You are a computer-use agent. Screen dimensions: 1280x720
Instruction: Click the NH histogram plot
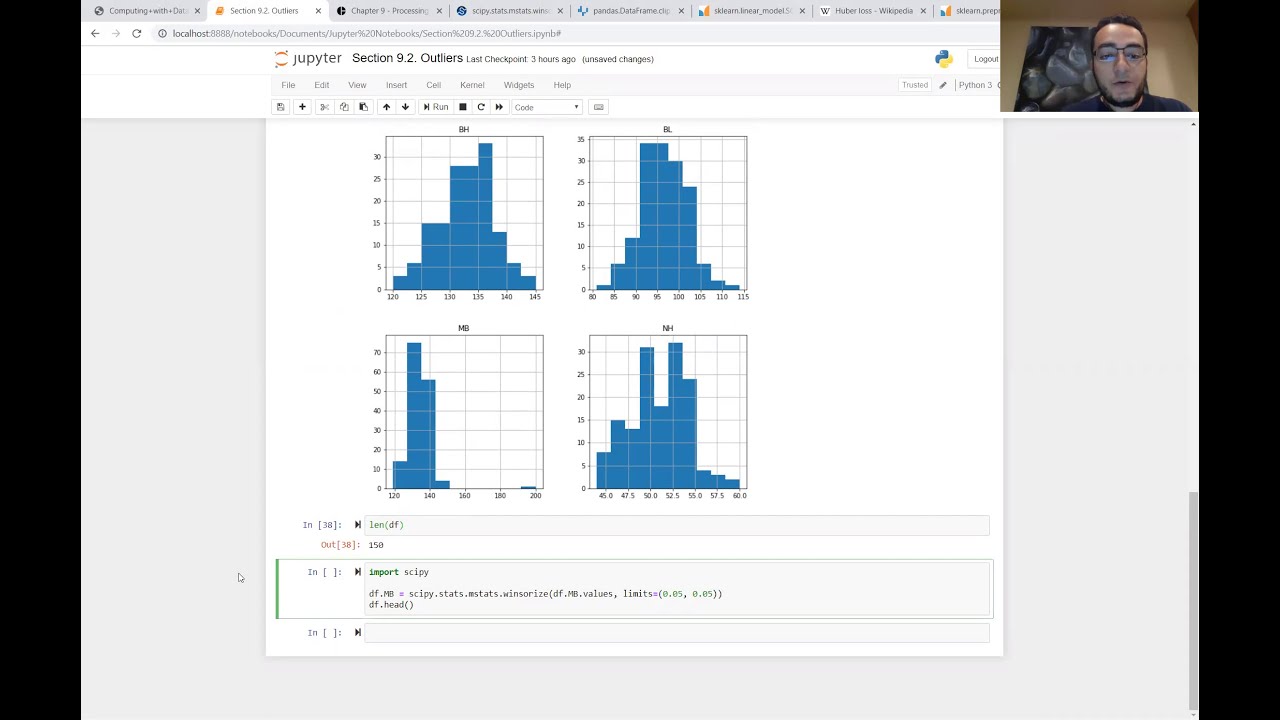[x=667, y=412]
